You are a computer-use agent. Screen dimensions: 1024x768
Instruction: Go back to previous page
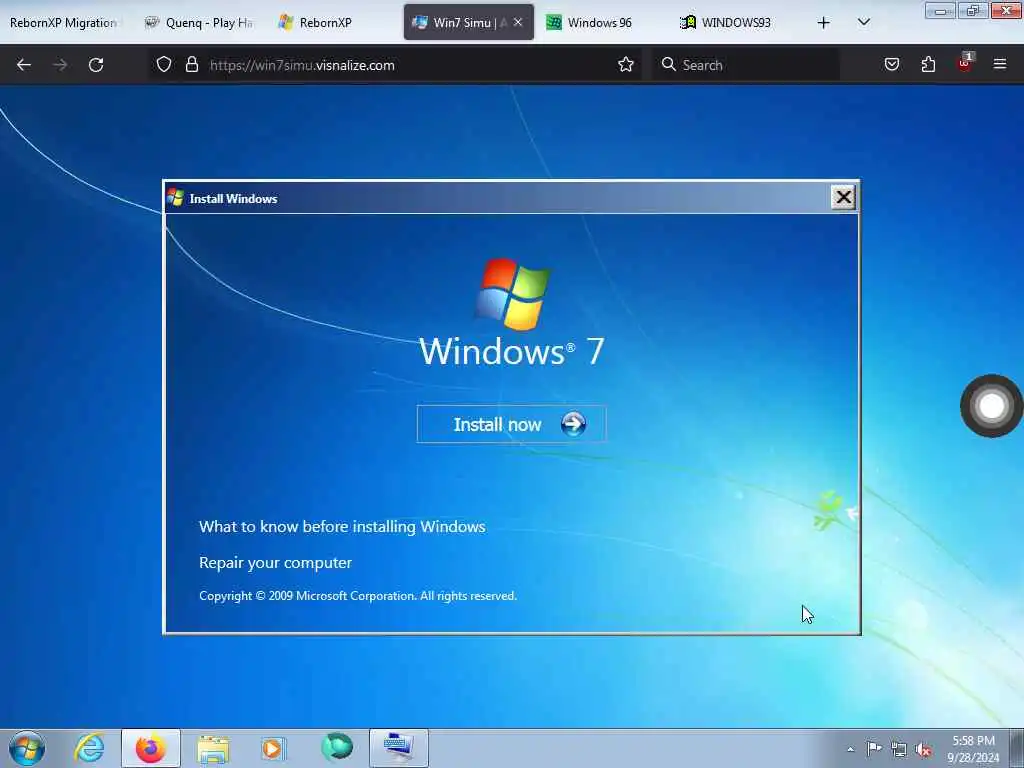[24, 65]
